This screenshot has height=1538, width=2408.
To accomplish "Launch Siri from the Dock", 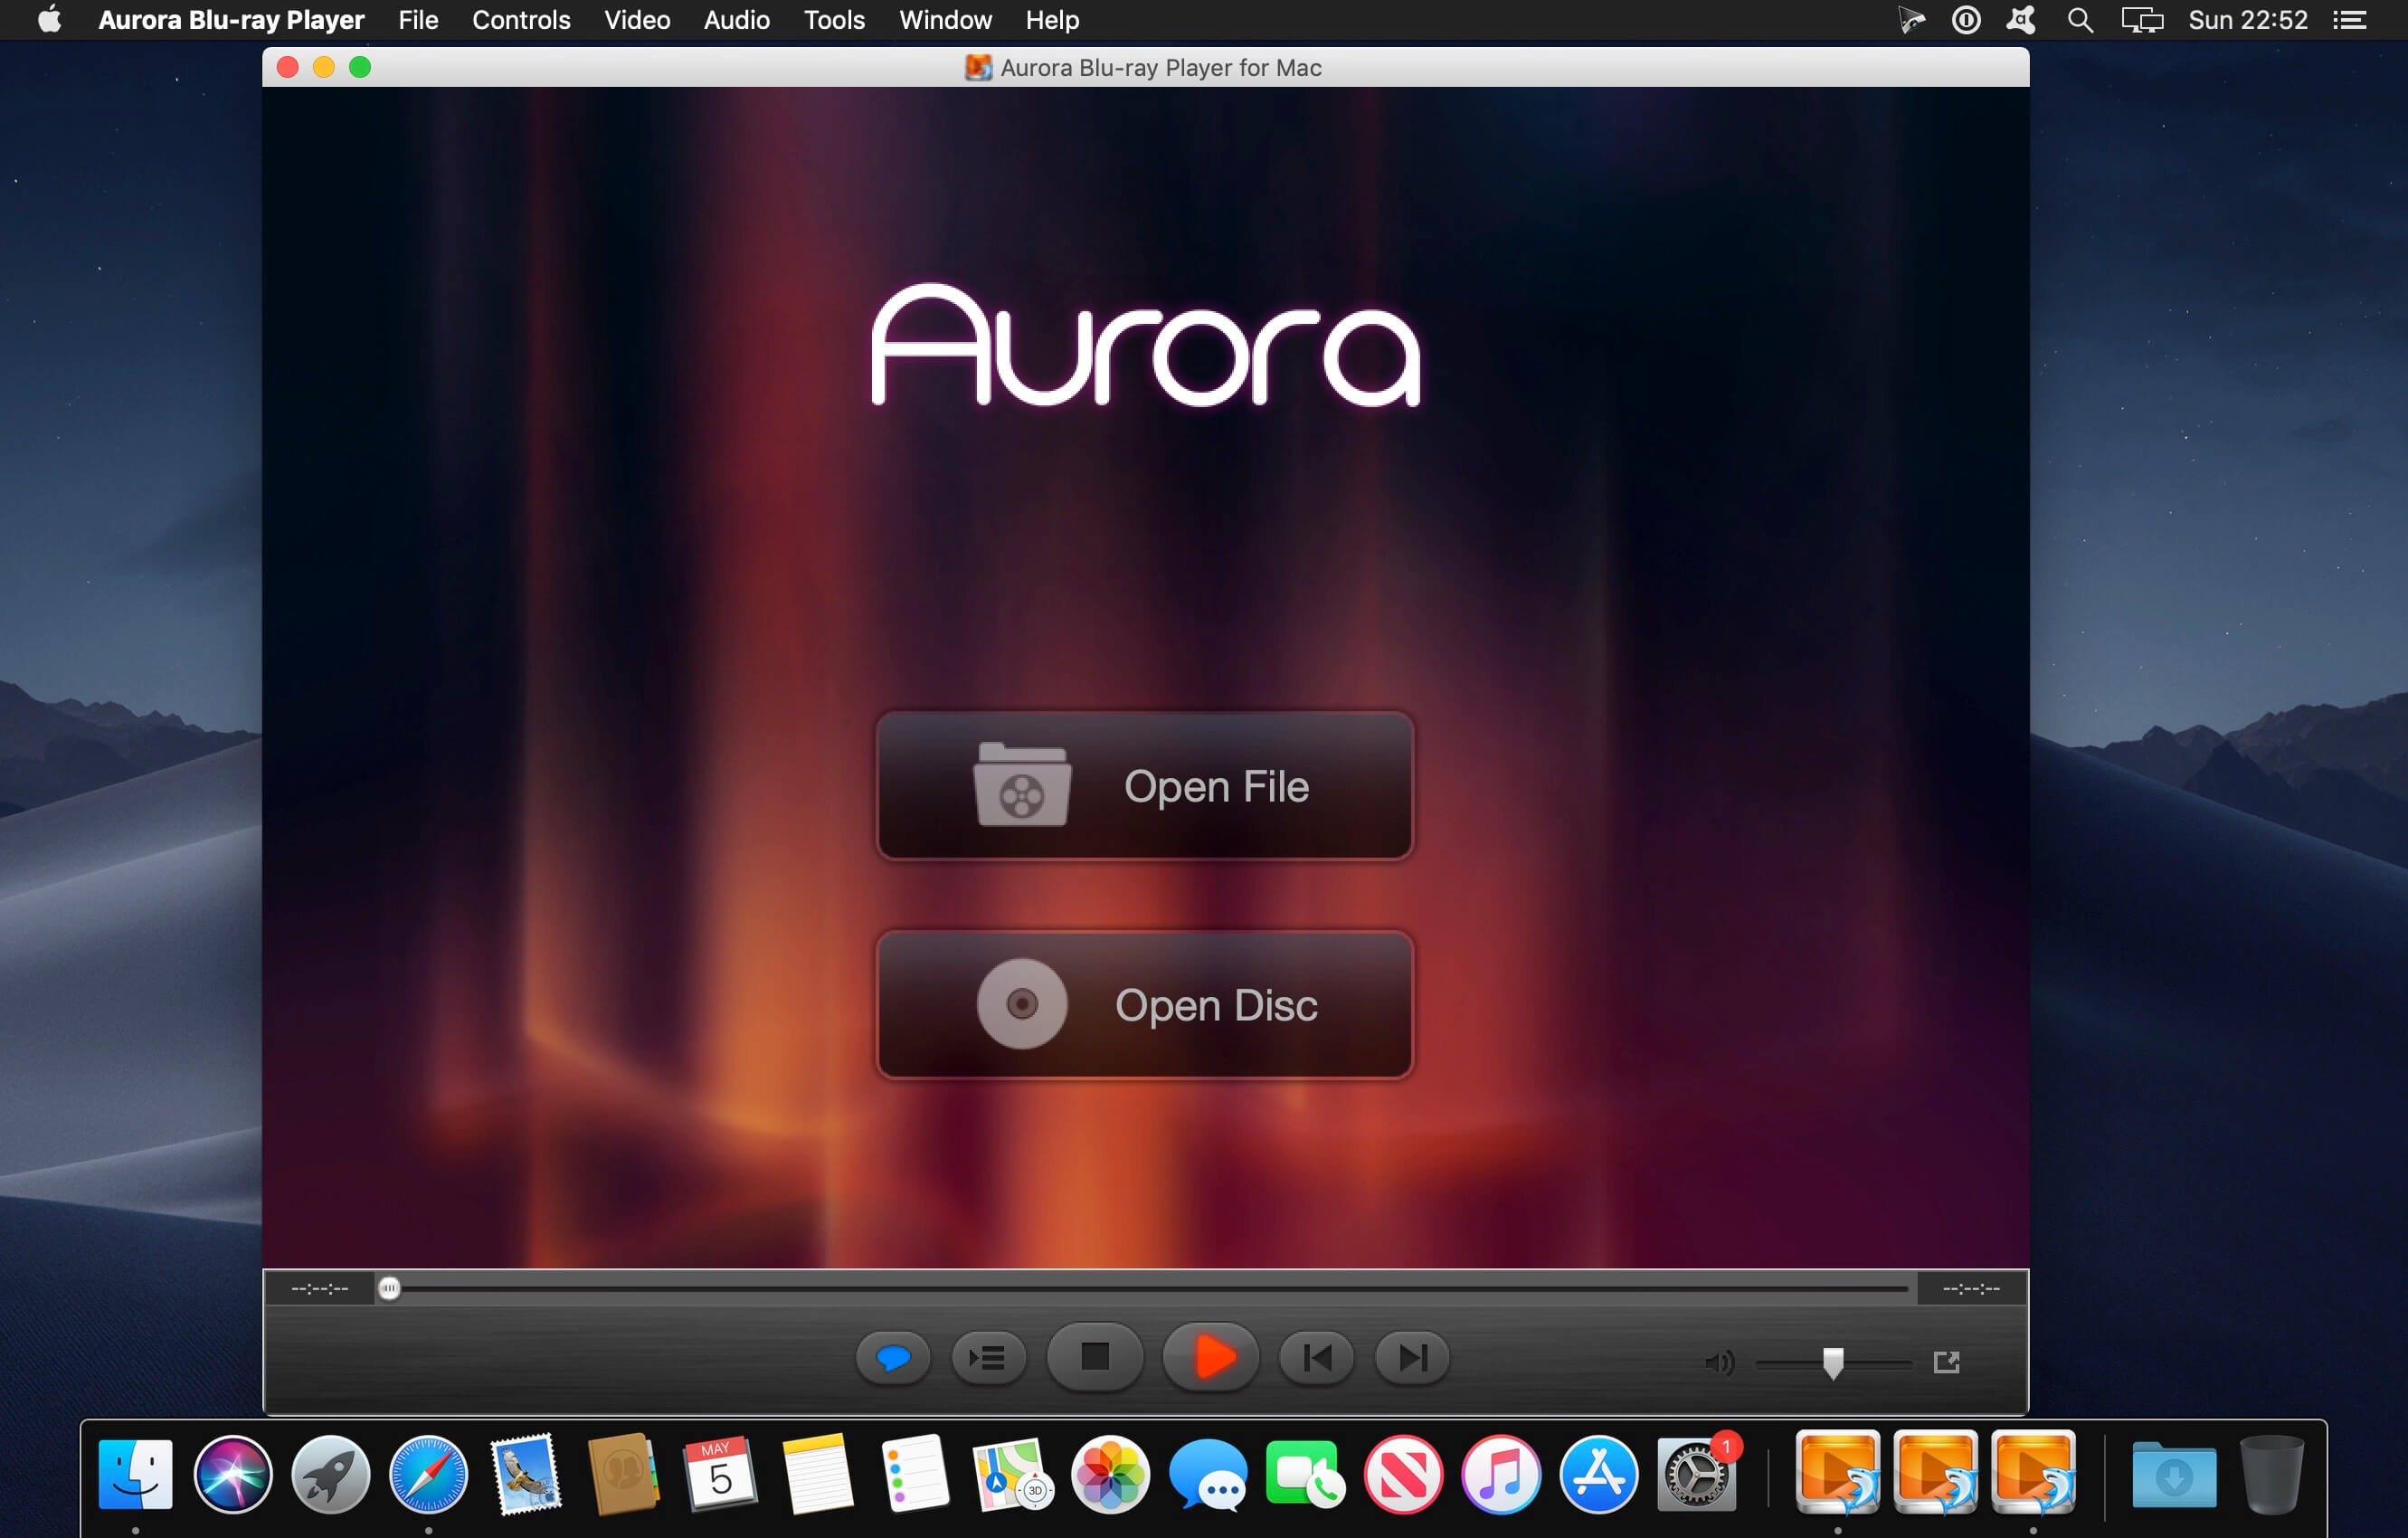I will pyautogui.click(x=233, y=1474).
